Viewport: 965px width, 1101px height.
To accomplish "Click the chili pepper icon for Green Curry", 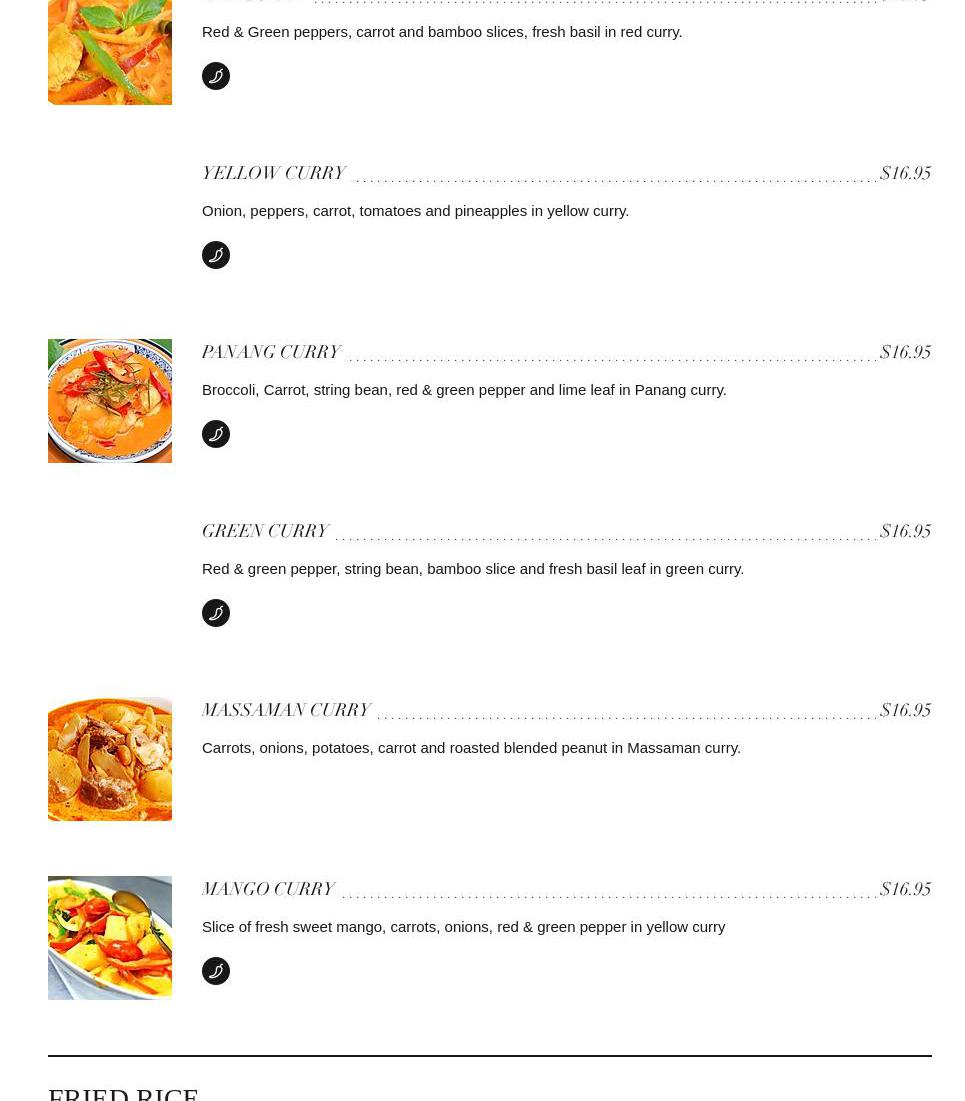I will (216, 613).
